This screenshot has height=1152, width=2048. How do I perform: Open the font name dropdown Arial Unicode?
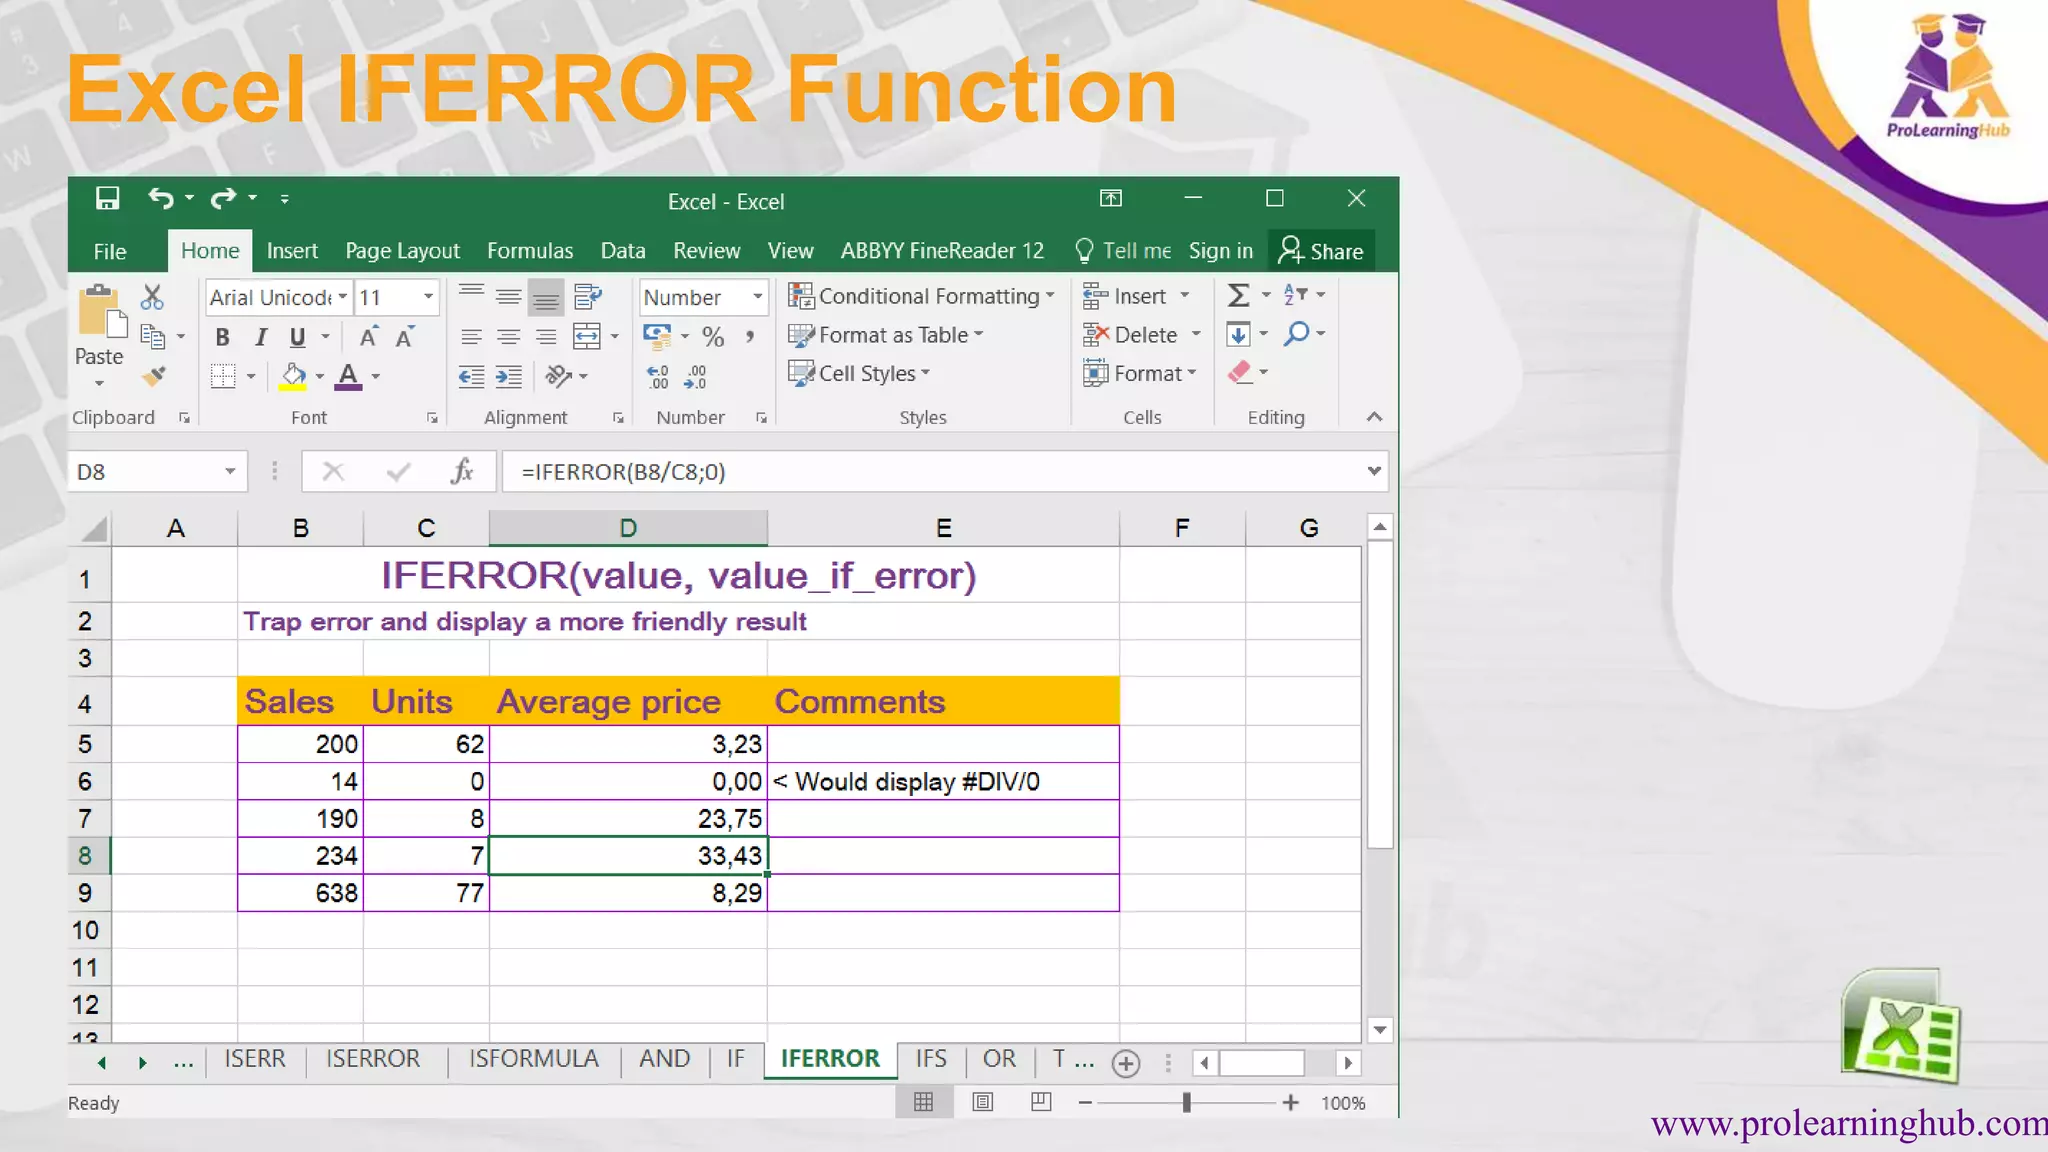pos(342,297)
